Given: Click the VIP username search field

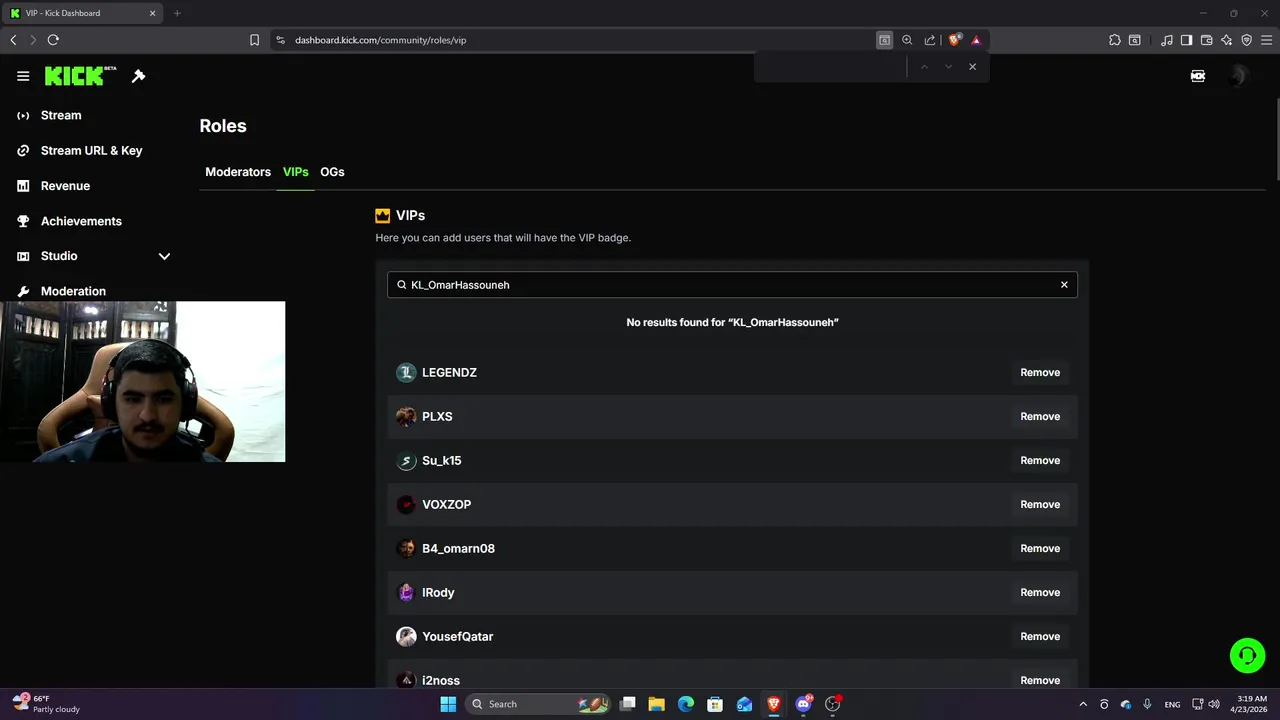Looking at the screenshot, I should tap(732, 285).
